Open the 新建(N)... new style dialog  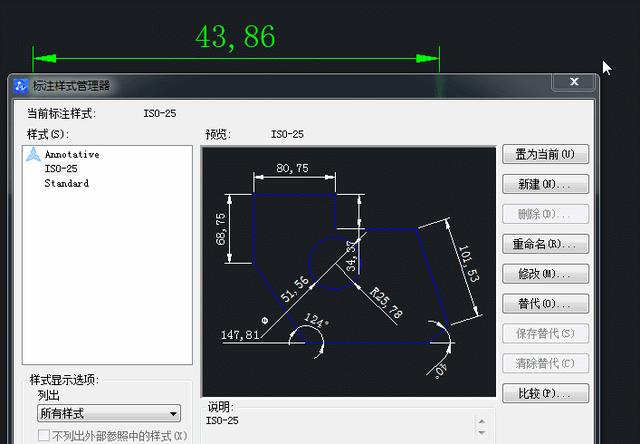point(545,184)
